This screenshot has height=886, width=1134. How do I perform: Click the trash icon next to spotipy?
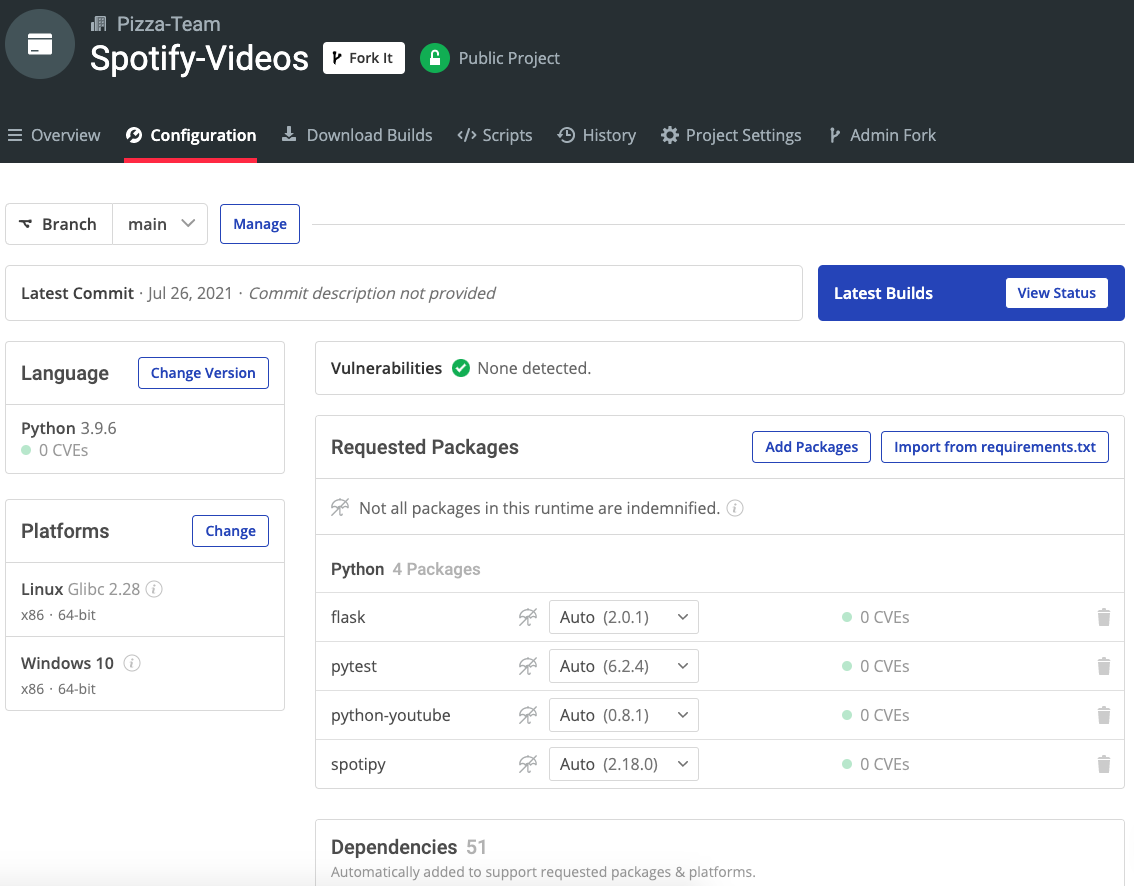[x=1103, y=764]
